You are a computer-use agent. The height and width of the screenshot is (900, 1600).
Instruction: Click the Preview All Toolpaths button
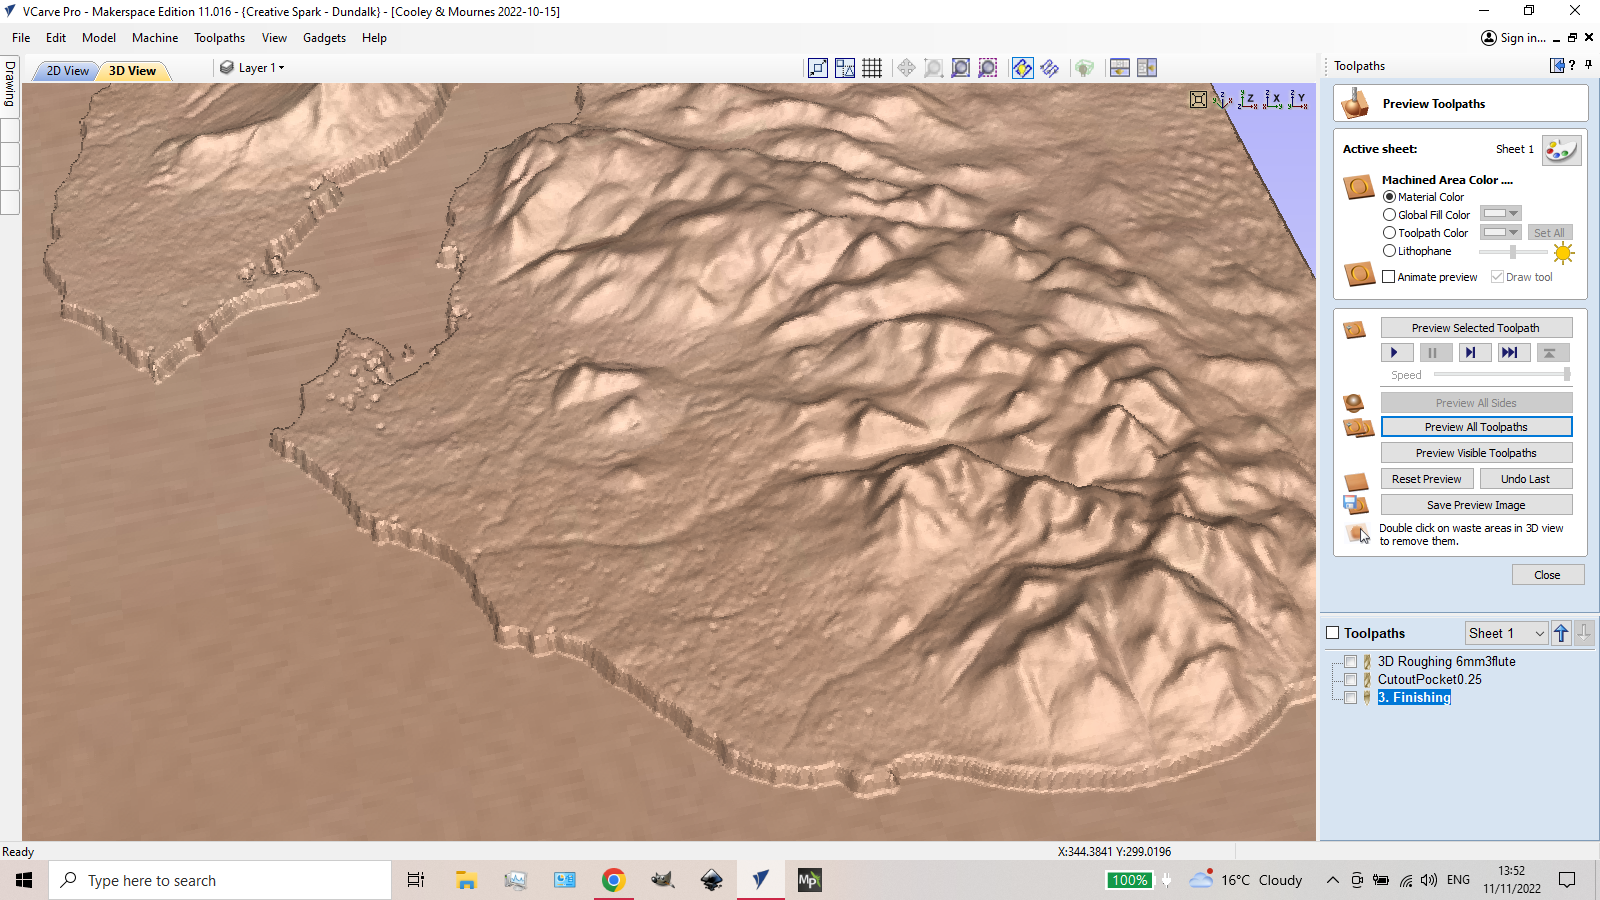(1476, 426)
